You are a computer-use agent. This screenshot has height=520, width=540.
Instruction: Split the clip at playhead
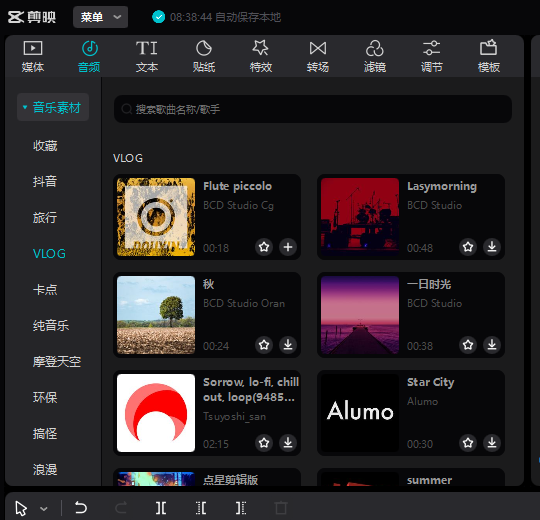[x=161, y=508]
